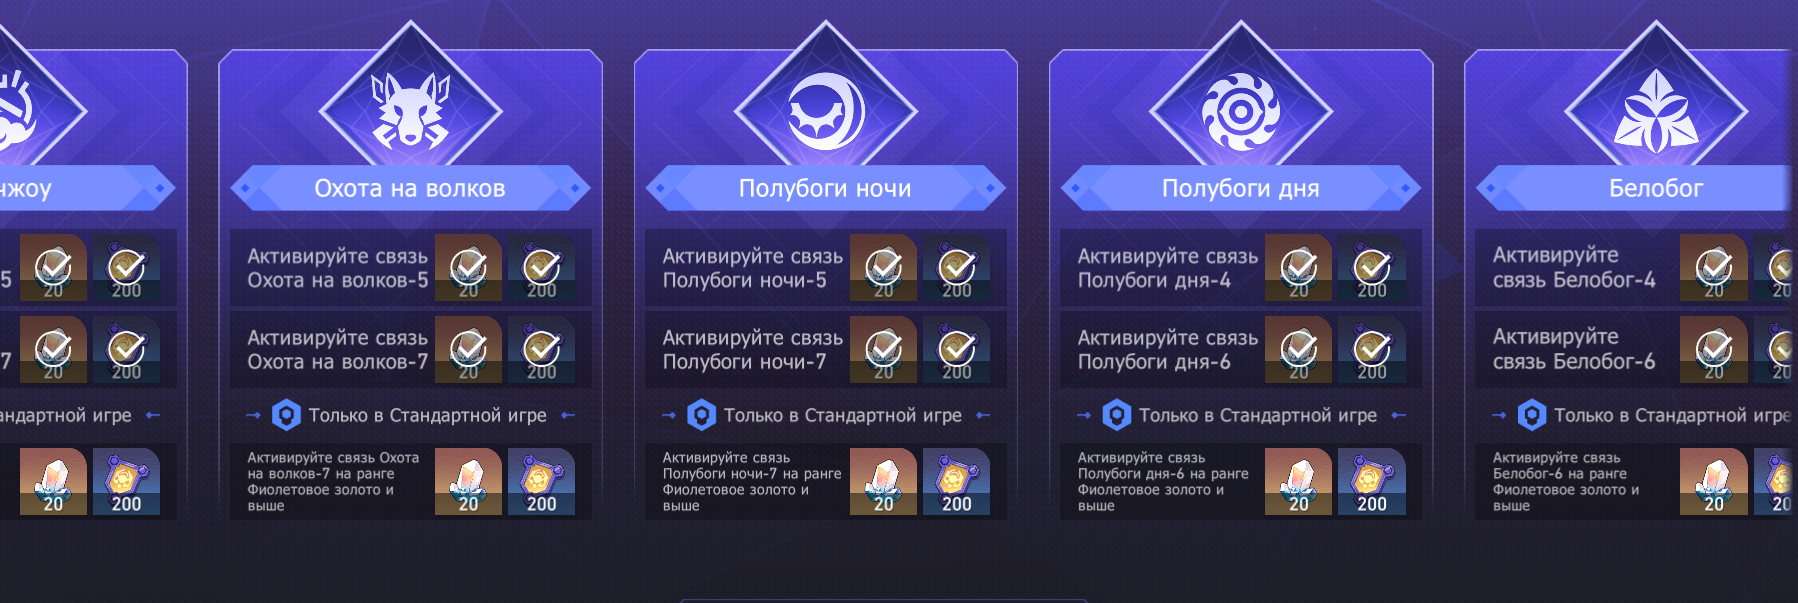
Task: Click the crystal reward for Полубоги дня-6 rank task
Action: [x=1298, y=482]
